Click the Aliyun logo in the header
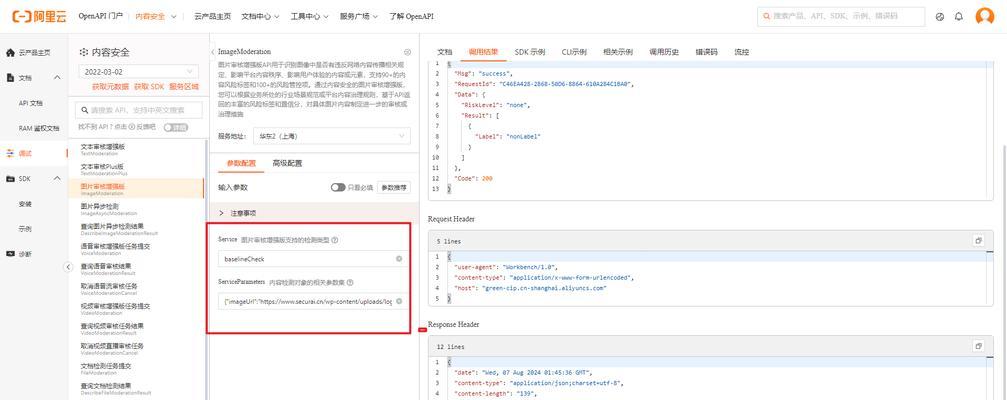This screenshot has height=400, width=1007. click(x=39, y=16)
